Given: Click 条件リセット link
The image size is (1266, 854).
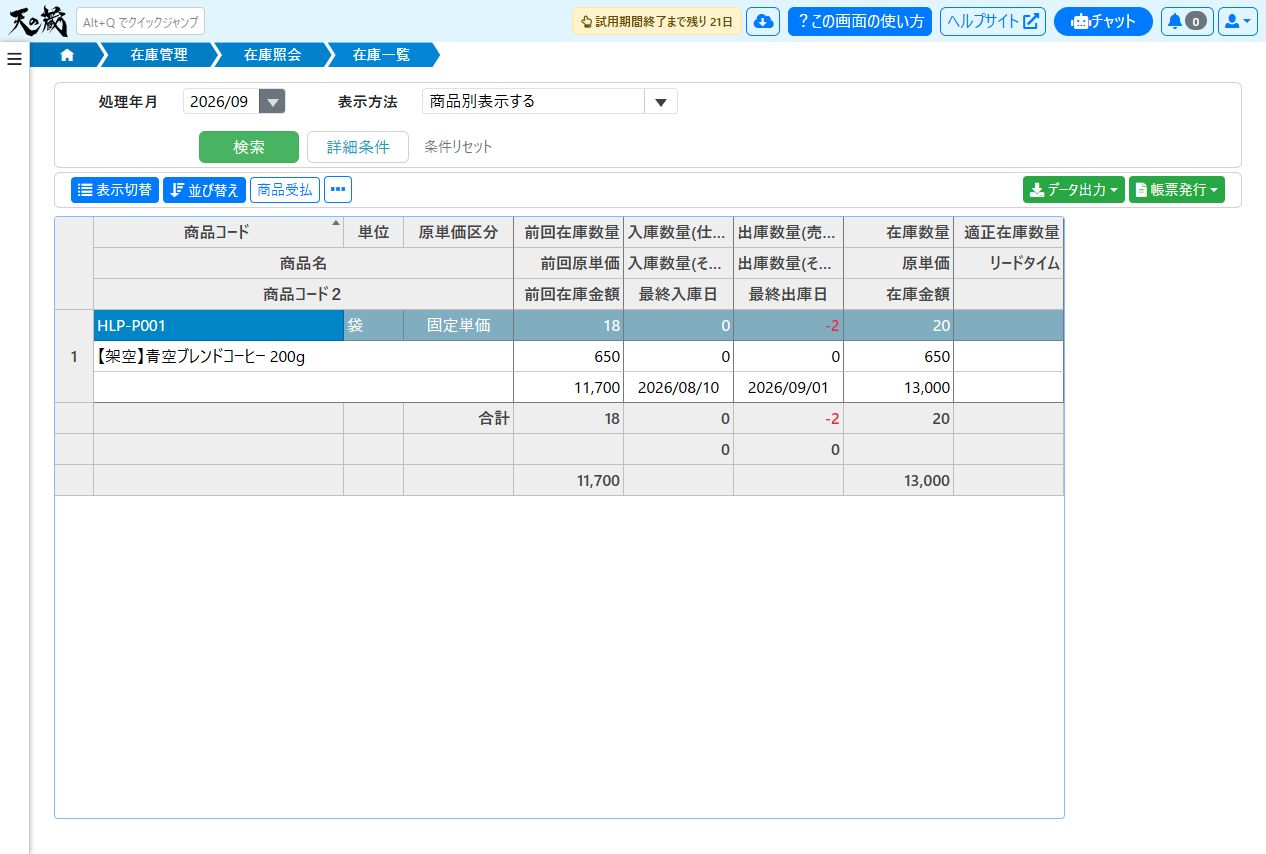Looking at the screenshot, I should pyautogui.click(x=458, y=147).
